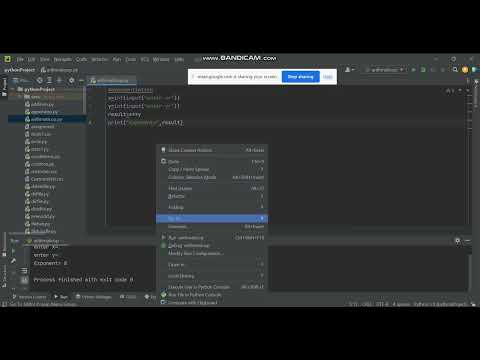The height and width of the screenshot is (360, 480).
Task: Choose Run File in Python Console
Action: tap(212, 295)
